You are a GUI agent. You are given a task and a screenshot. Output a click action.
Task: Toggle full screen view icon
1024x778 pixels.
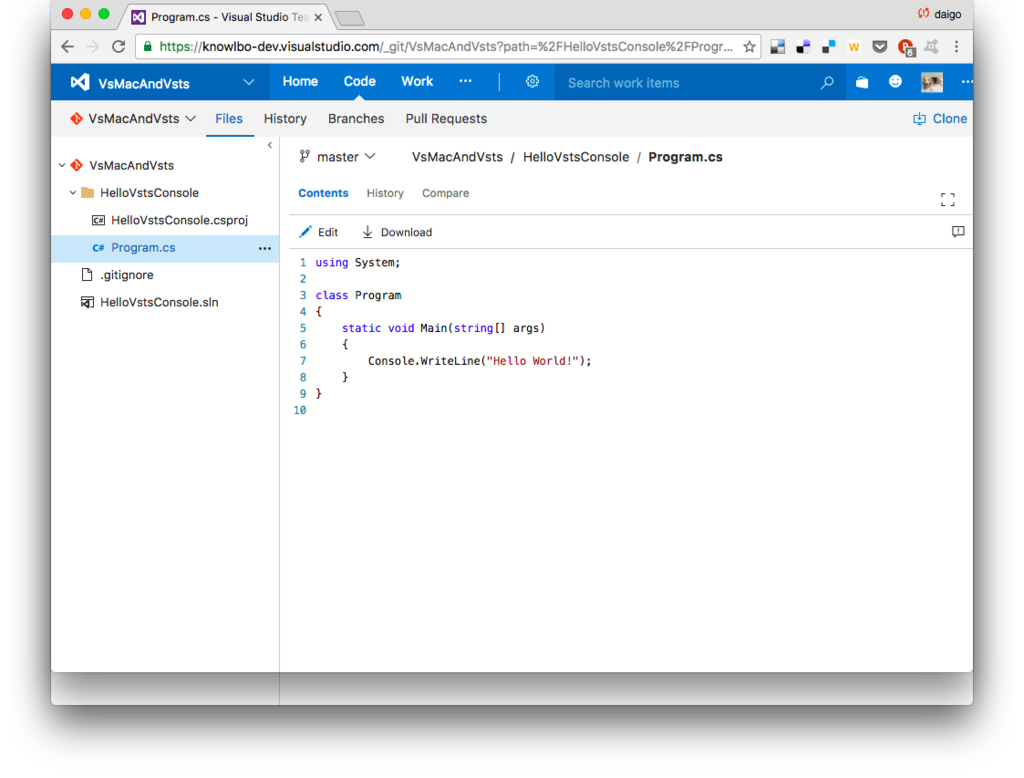pos(948,200)
